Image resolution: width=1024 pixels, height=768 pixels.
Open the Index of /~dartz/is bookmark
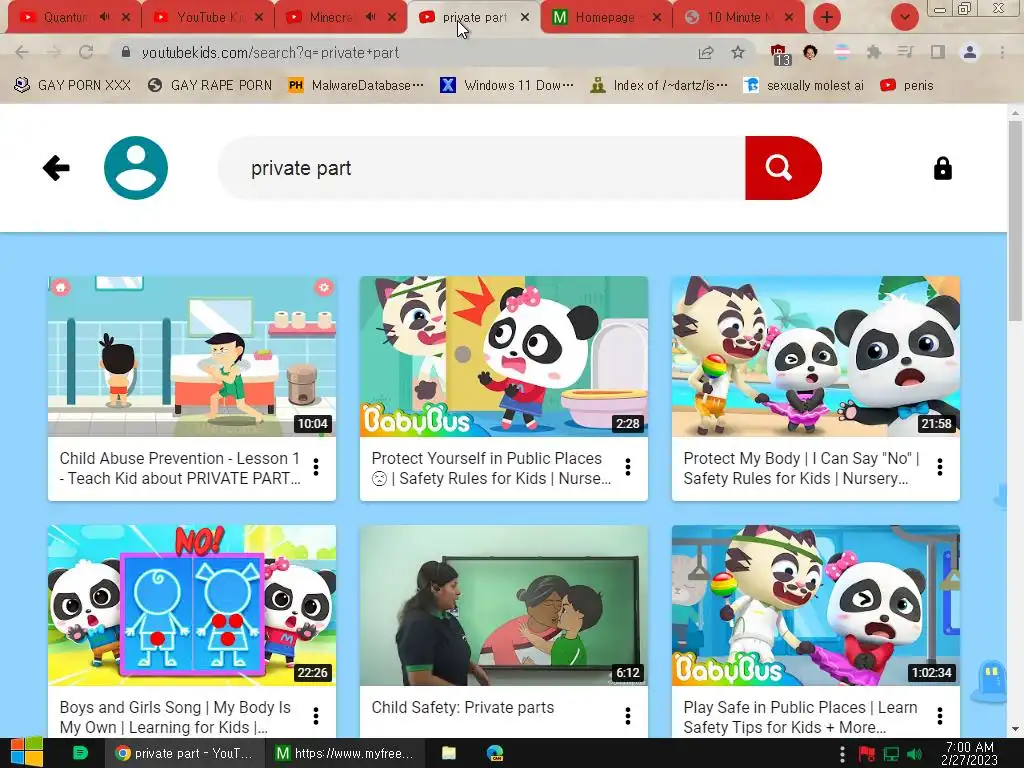(x=659, y=86)
